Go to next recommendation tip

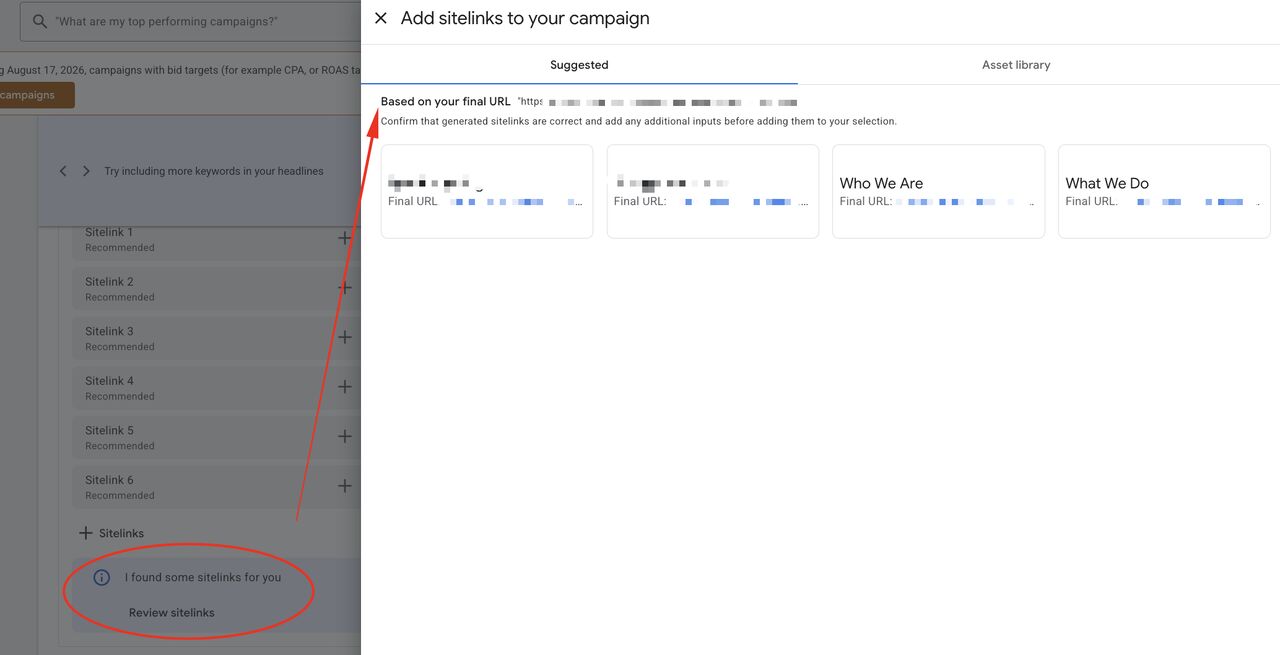86,171
